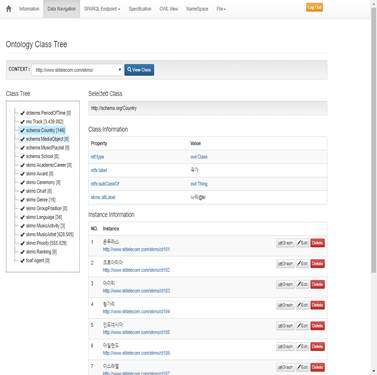The width and height of the screenshot is (377, 375).
Task: Follow the owl:Thing value link
Action: [199, 184]
